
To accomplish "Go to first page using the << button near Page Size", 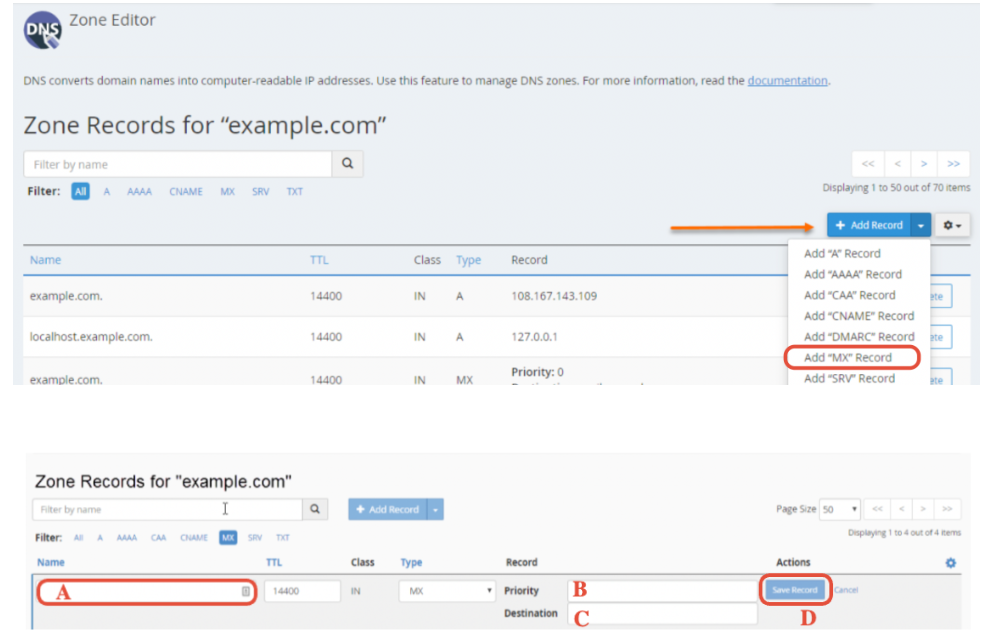I will coord(876,510).
